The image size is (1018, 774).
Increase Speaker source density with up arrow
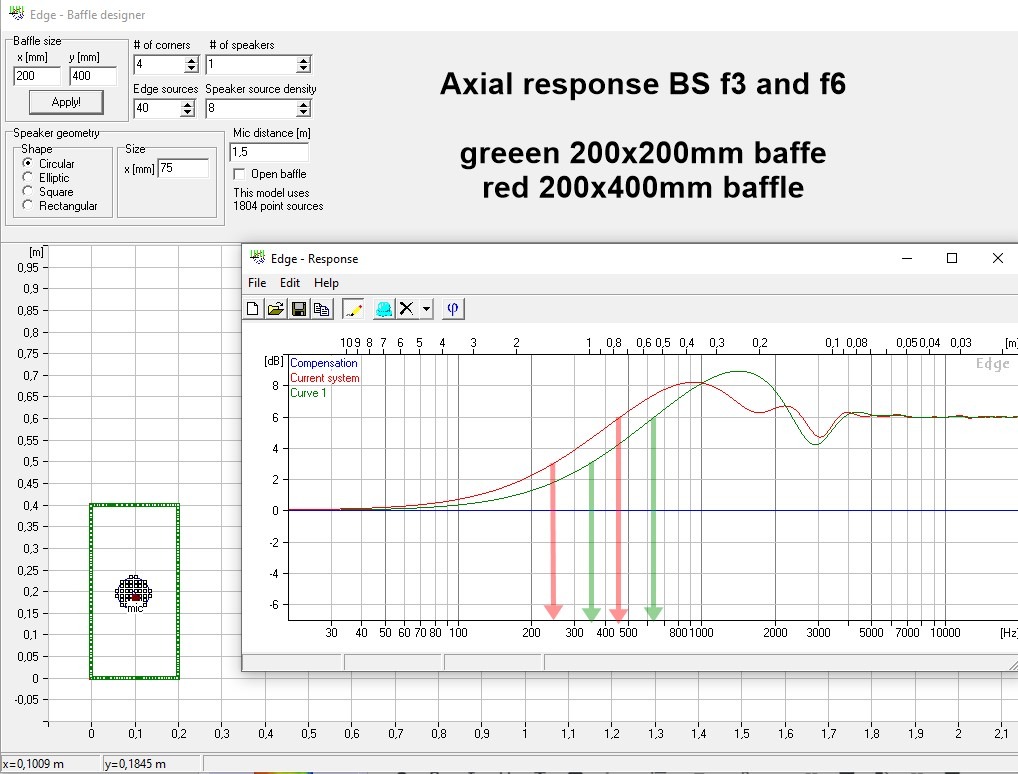coord(303,104)
